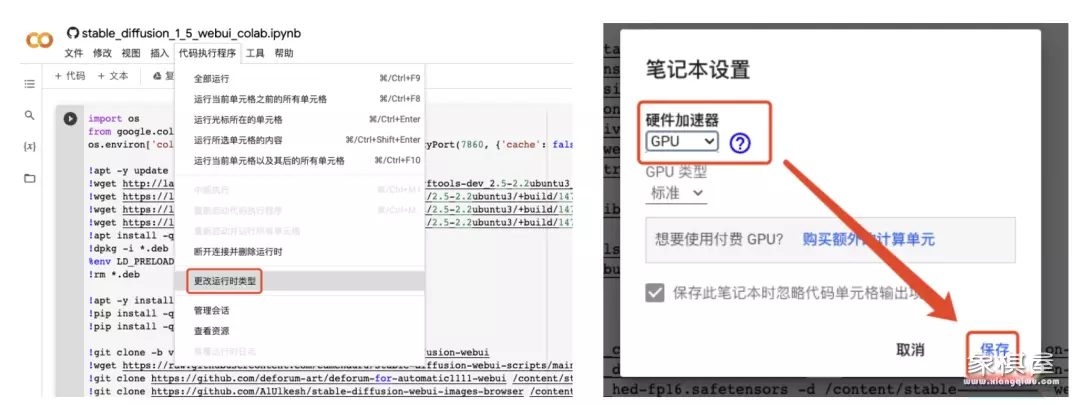Image resolution: width=1080 pixels, height=405 pixels.
Task: Choose 运行当前单元格之前的所有单元格
Action: (300, 99)
